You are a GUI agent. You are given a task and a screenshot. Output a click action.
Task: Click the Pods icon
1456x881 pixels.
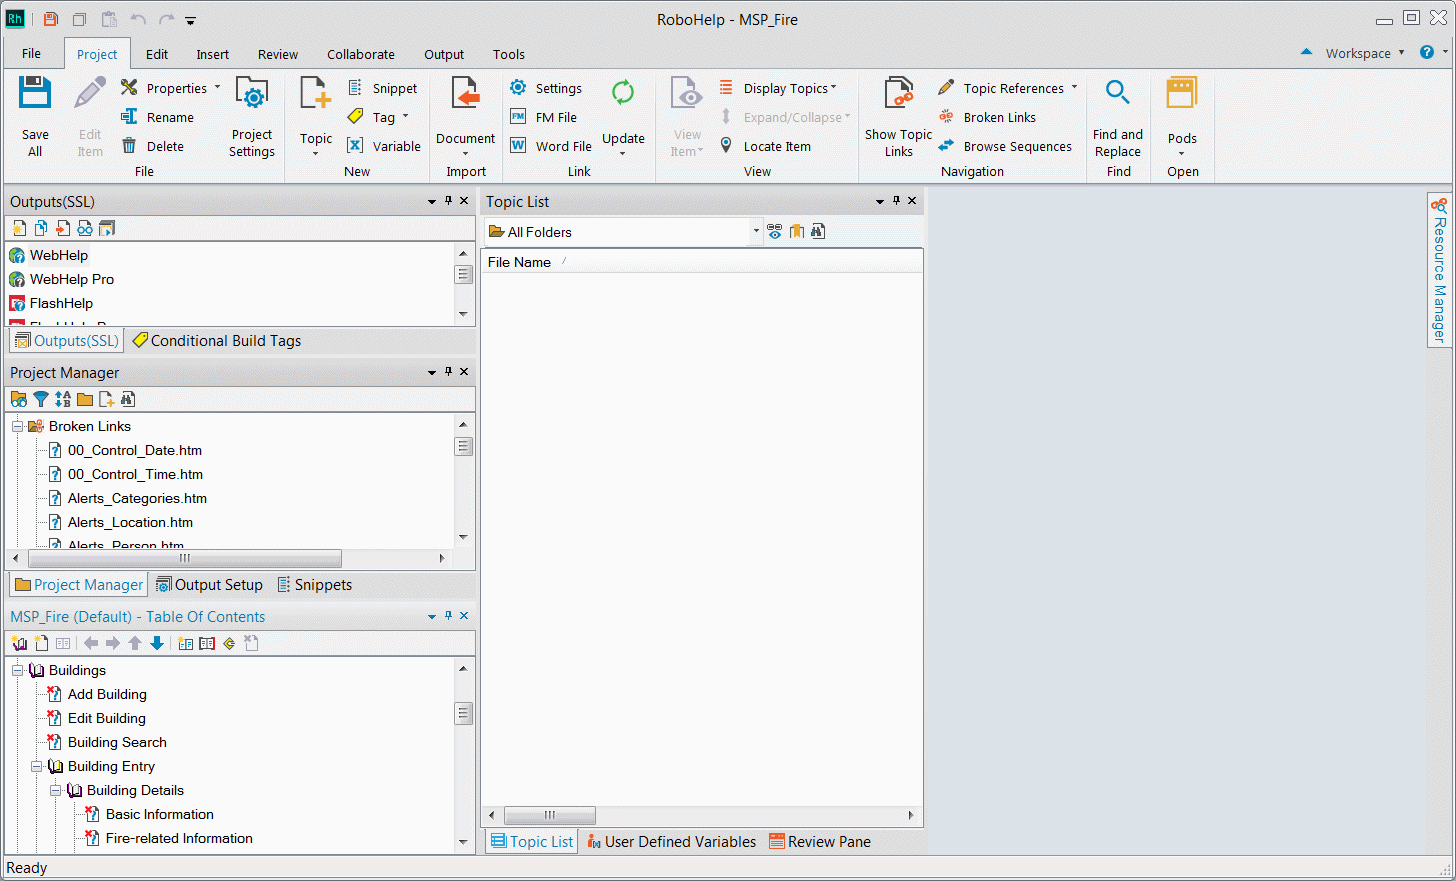(x=1182, y=93)
